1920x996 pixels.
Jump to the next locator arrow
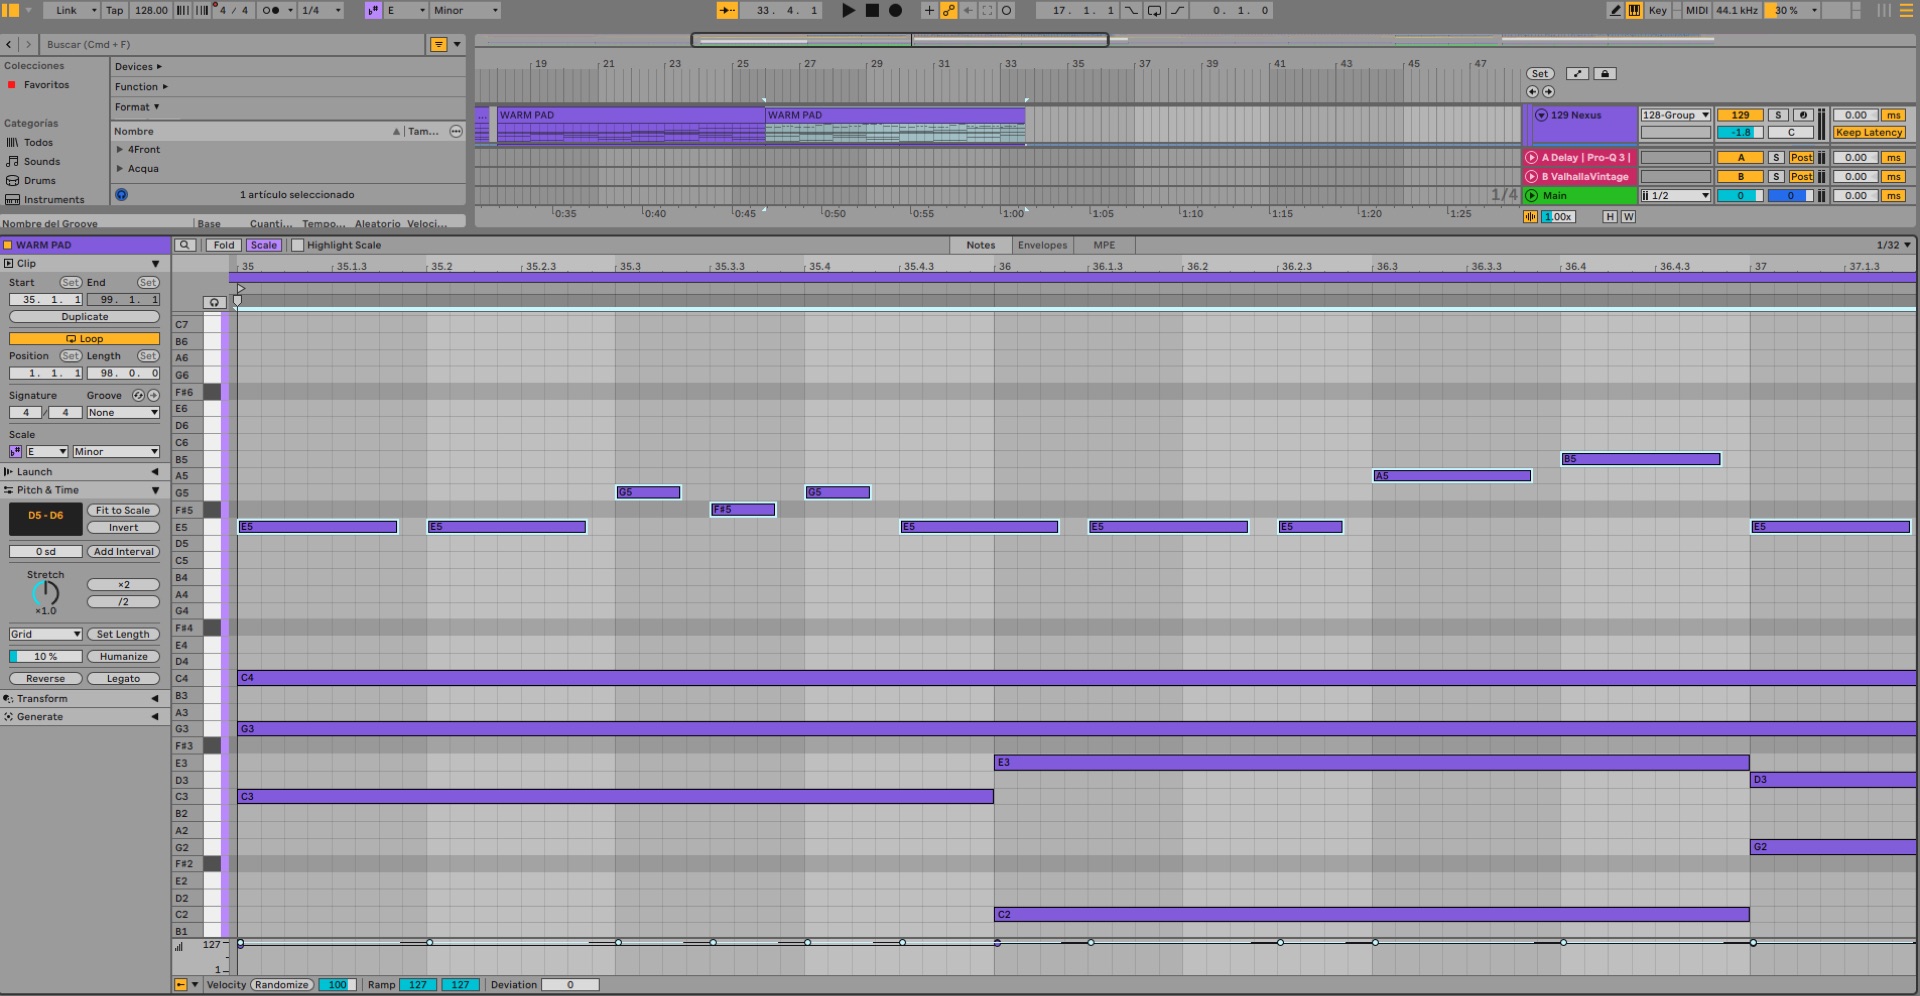1548,92
